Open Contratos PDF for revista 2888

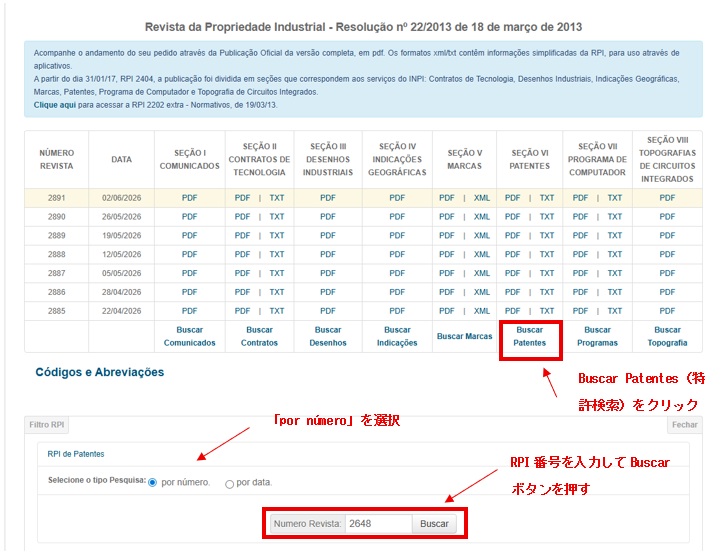point(242,255)
